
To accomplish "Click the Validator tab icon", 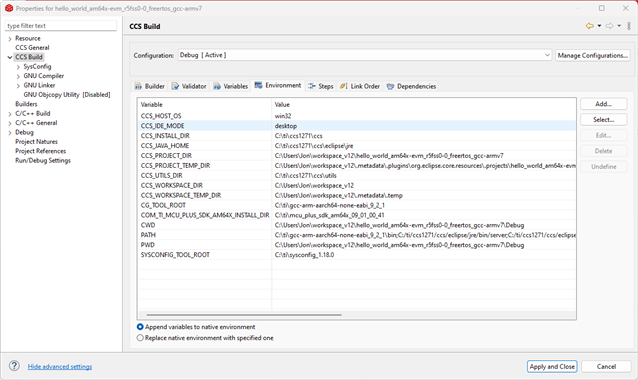I will click(175, 86).
